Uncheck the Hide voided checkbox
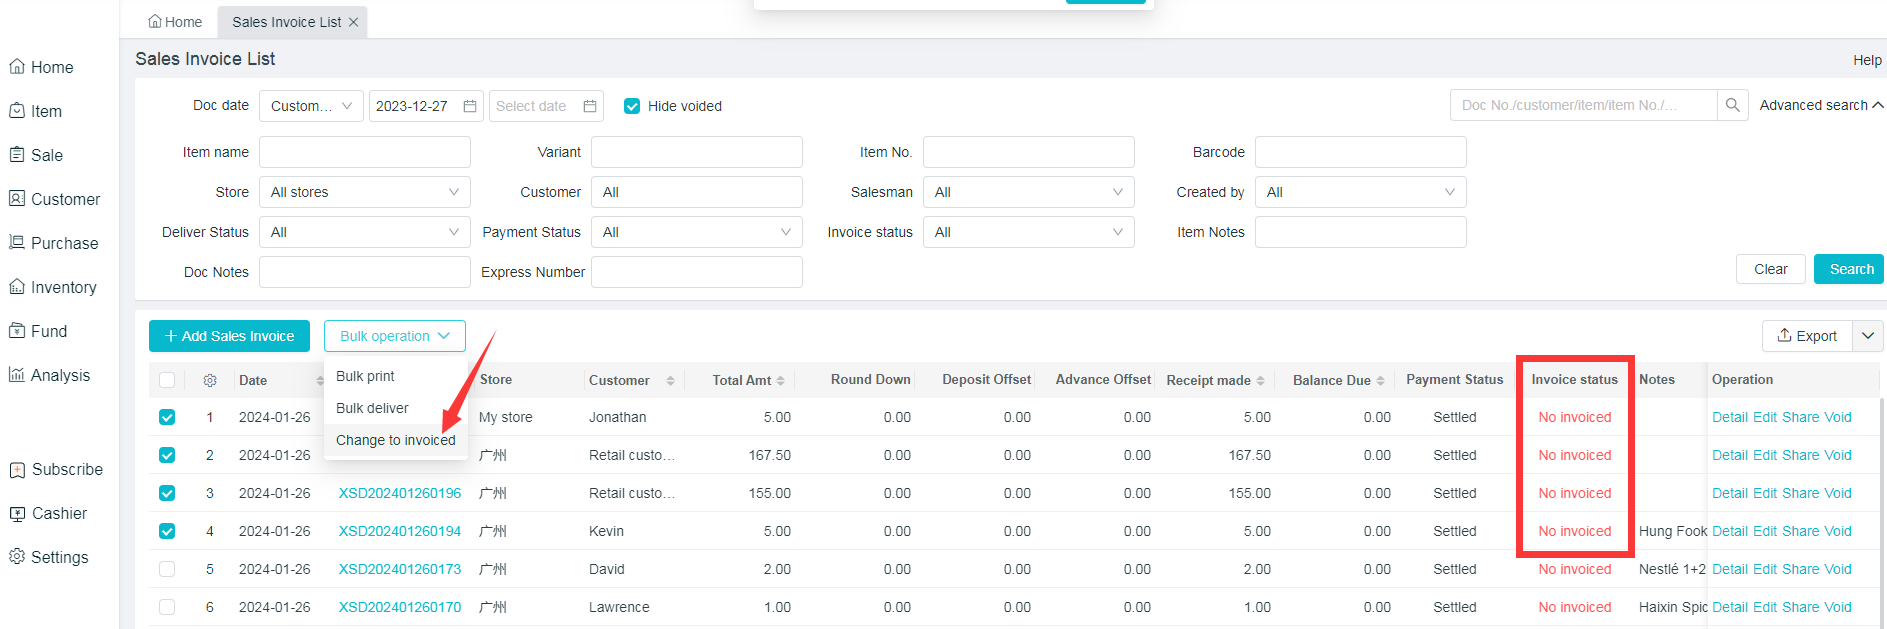 [632, 106]
